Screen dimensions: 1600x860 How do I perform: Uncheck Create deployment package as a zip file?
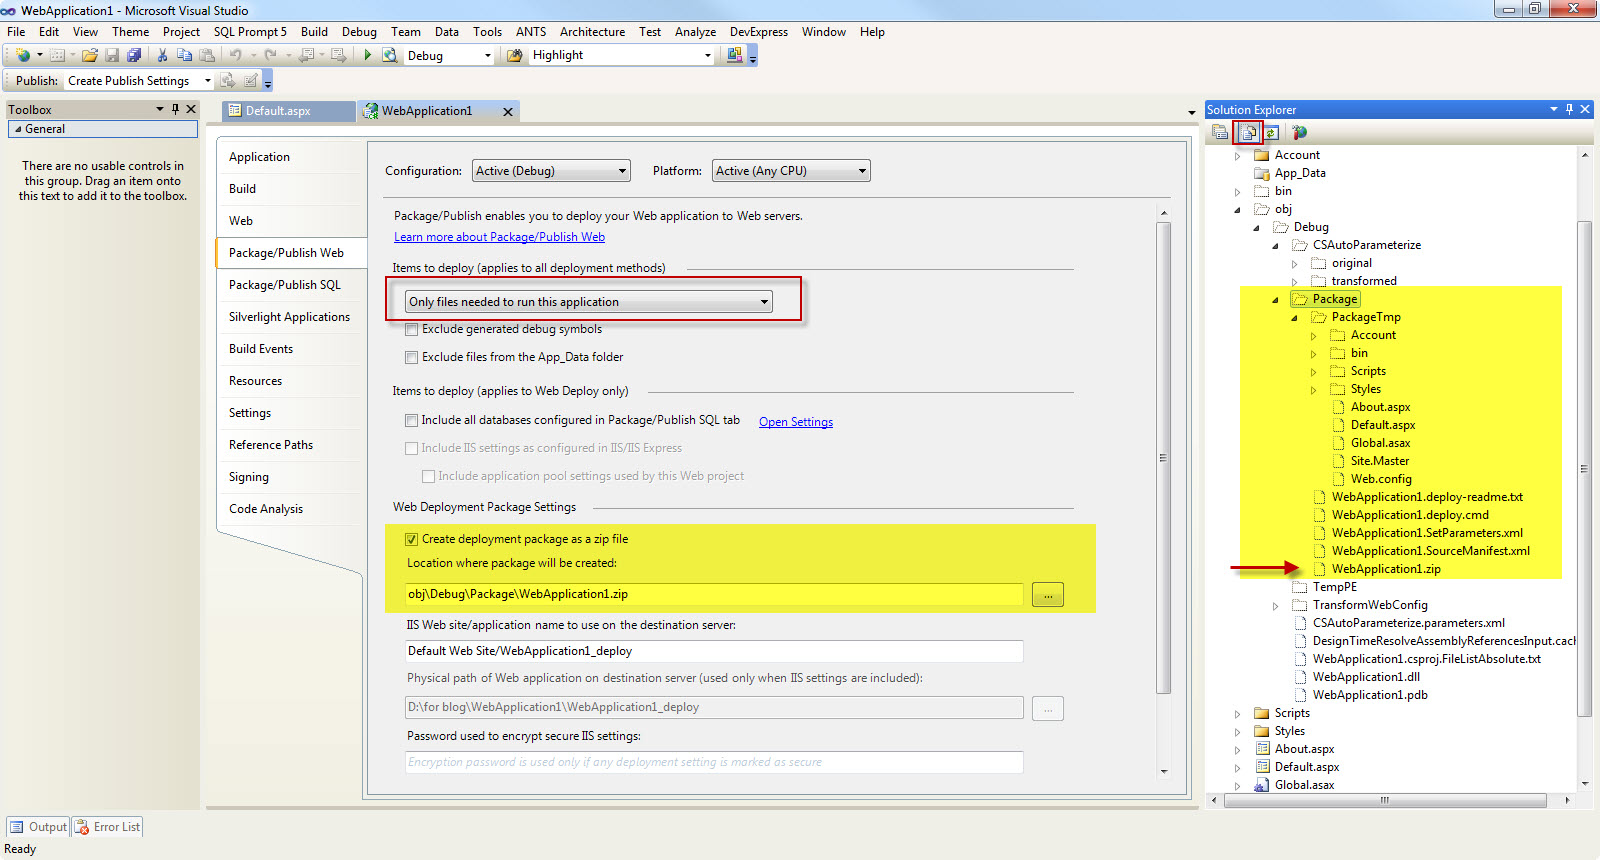(x=411, y=539)
